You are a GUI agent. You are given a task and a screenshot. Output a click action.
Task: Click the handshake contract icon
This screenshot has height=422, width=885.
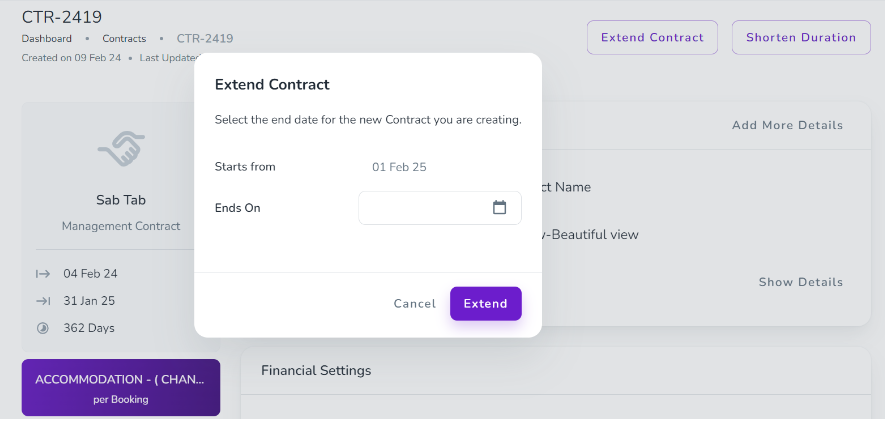pos(121,150)
